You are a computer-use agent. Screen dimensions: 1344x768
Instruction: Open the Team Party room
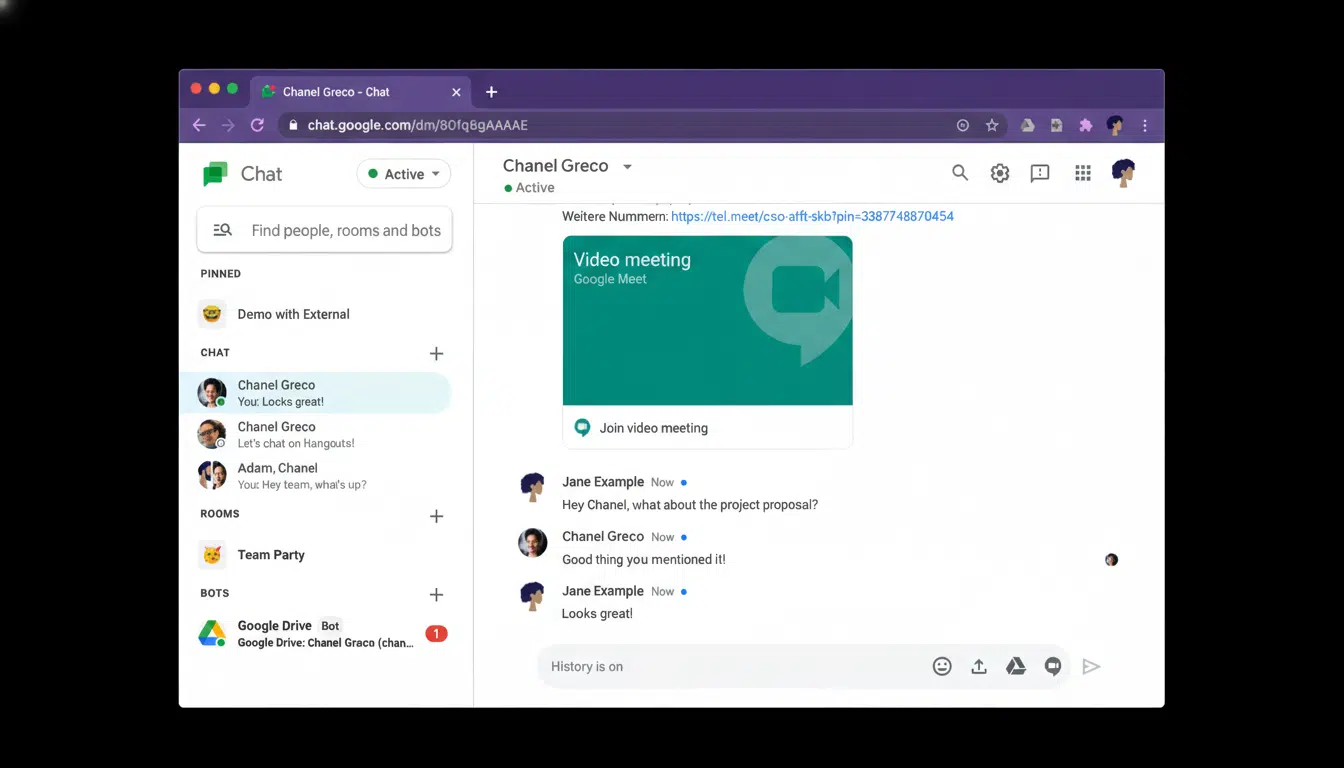[270, 554]
